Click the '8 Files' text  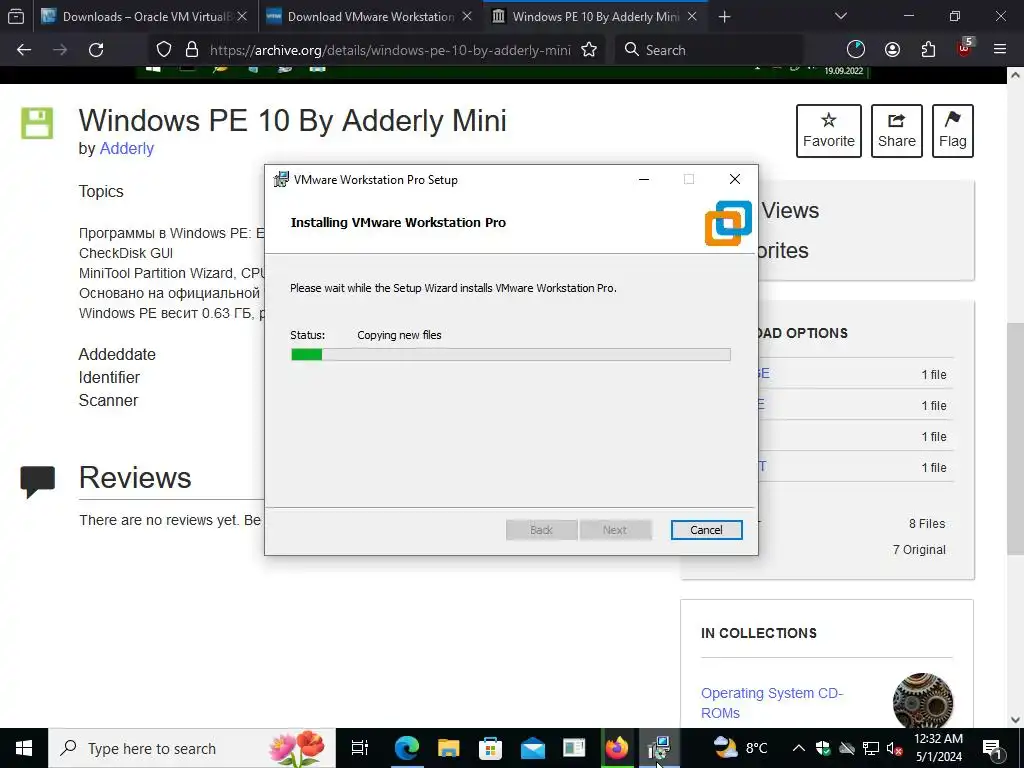pyautogui.click(x=927, y=524)
